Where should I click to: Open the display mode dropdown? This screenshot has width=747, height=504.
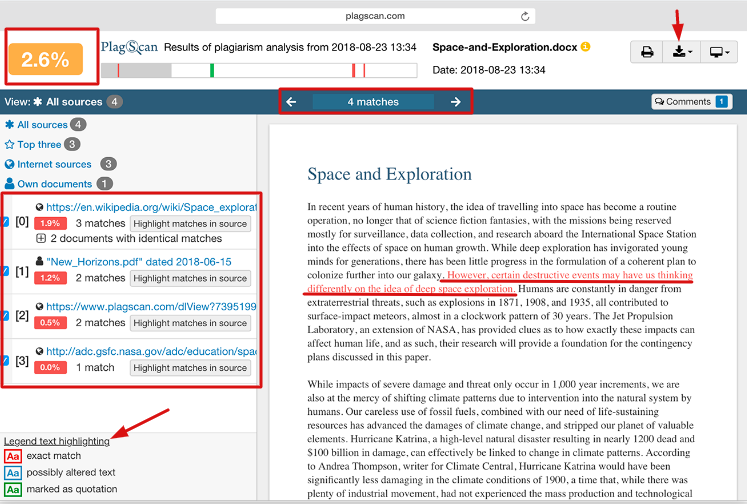click(719, 52)
